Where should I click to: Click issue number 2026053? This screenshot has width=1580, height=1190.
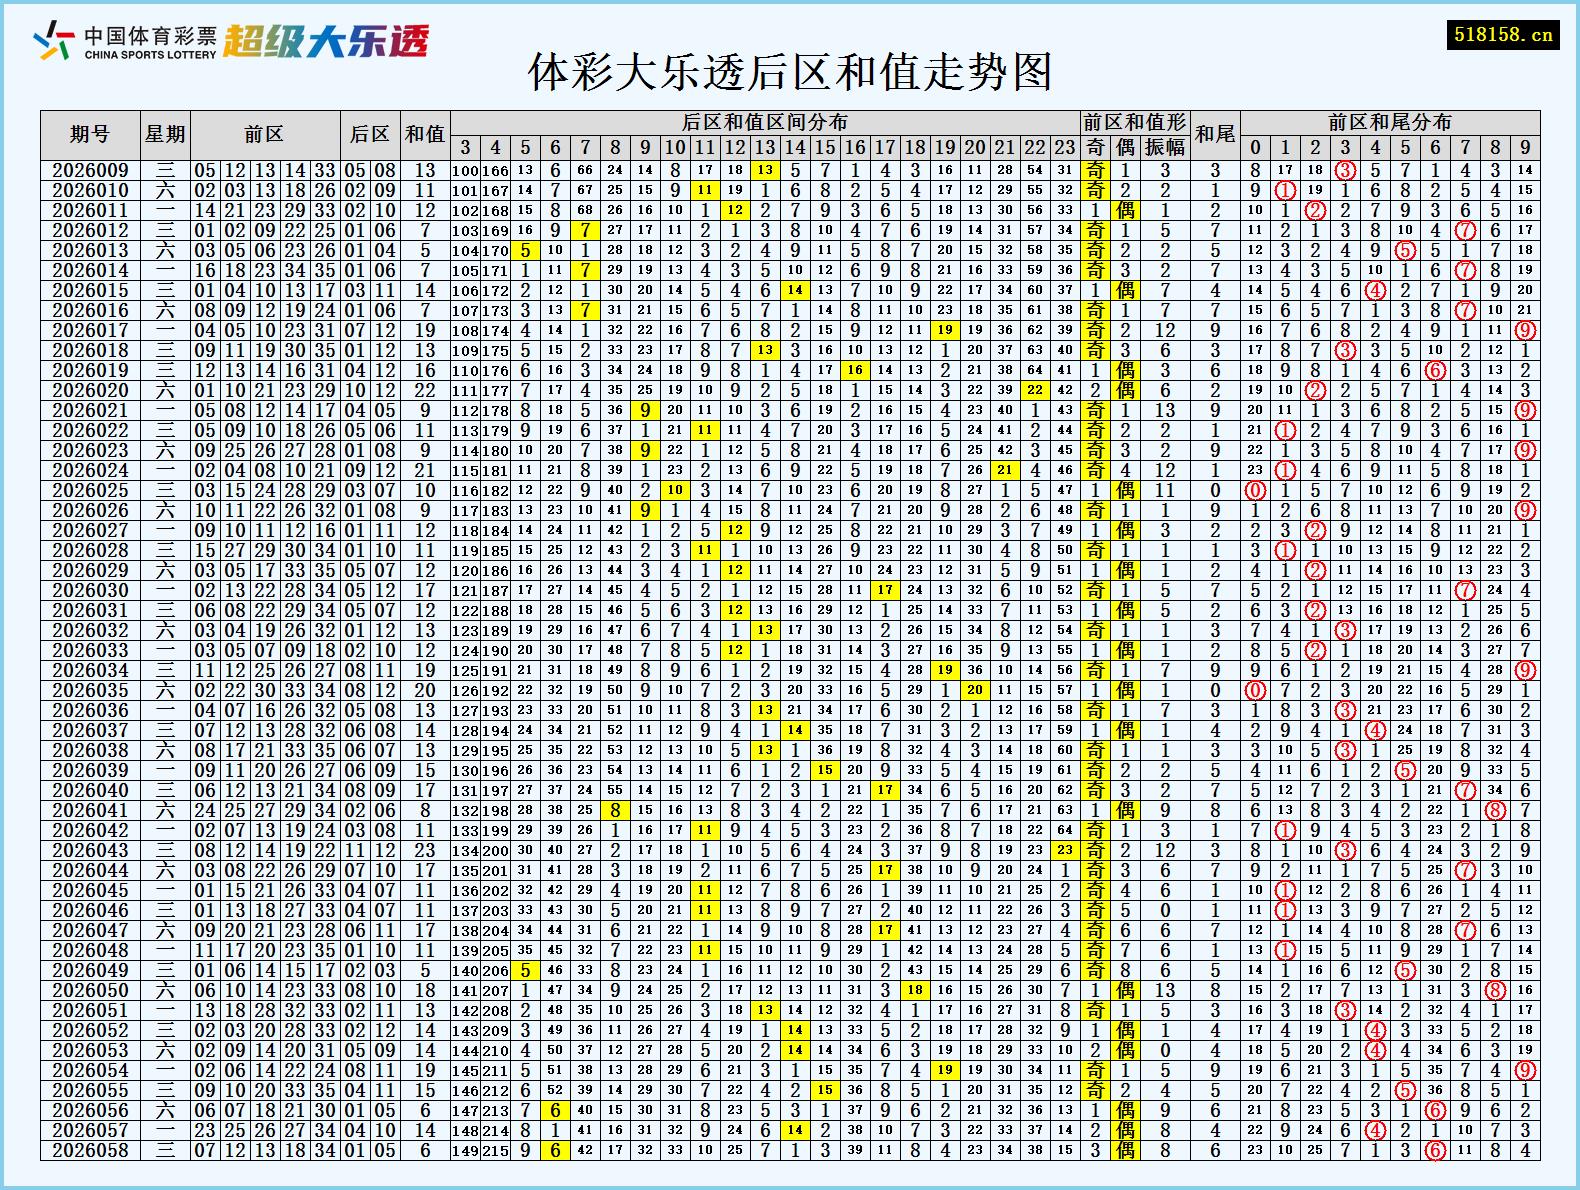[x=90, y=1050]
